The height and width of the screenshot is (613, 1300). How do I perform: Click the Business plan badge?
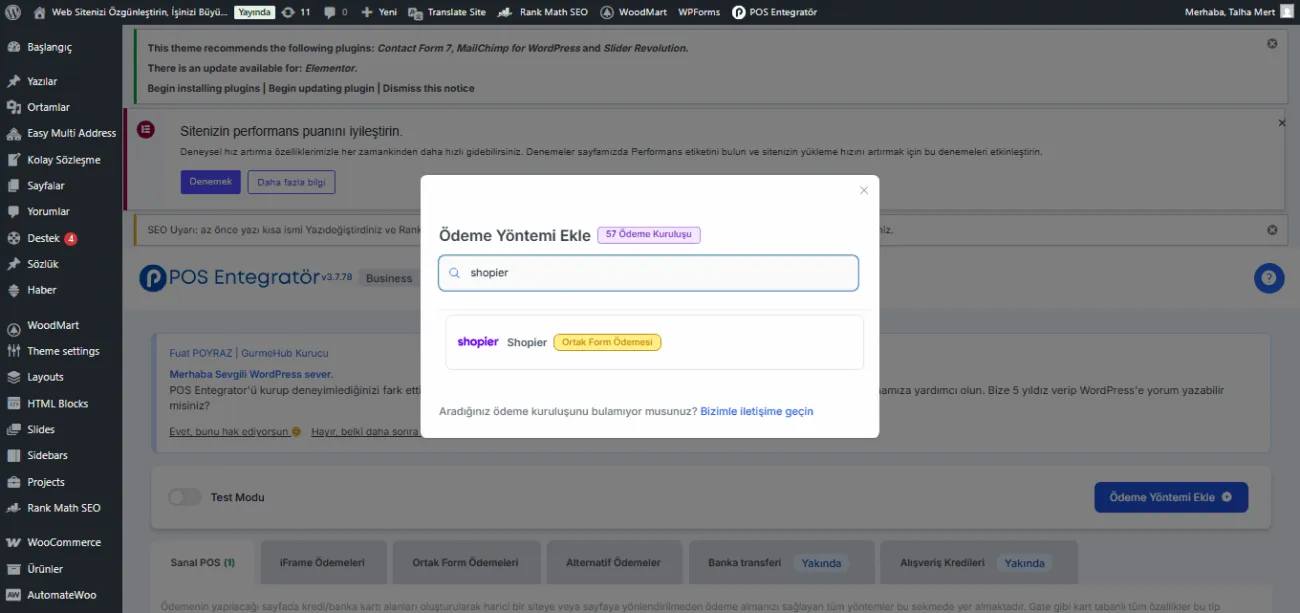click(x=389, y=278)
